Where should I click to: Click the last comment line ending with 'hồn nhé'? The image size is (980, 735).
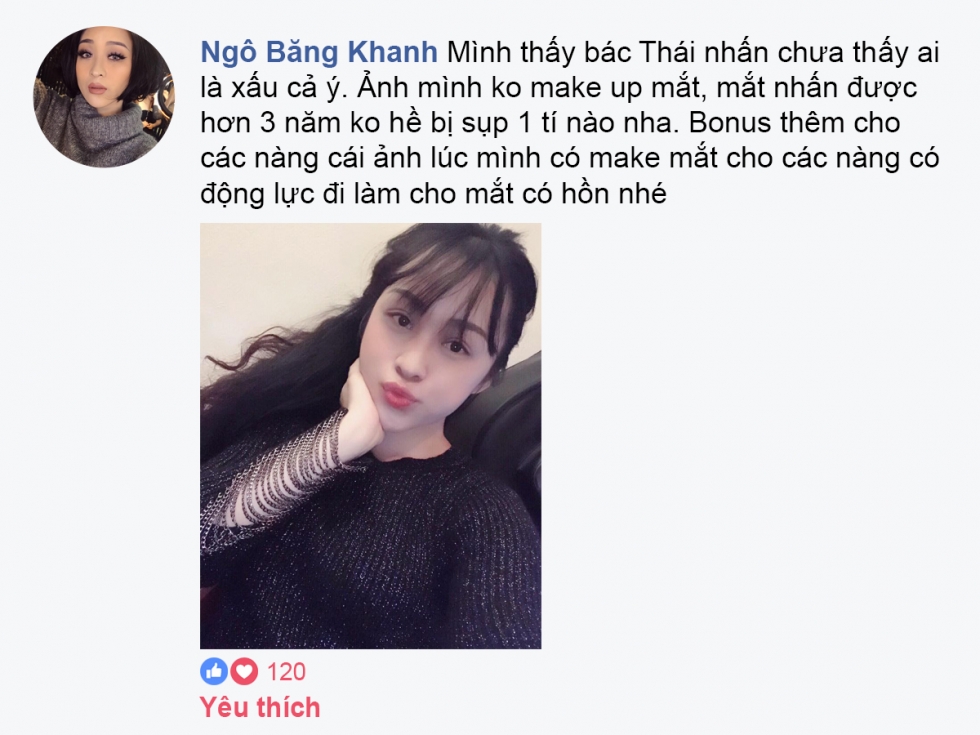[433, 194]
